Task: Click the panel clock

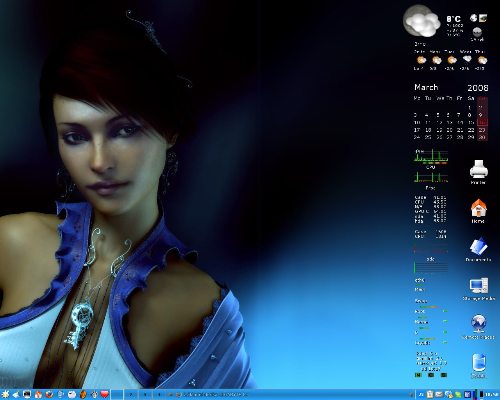Action: pos(492,395)
